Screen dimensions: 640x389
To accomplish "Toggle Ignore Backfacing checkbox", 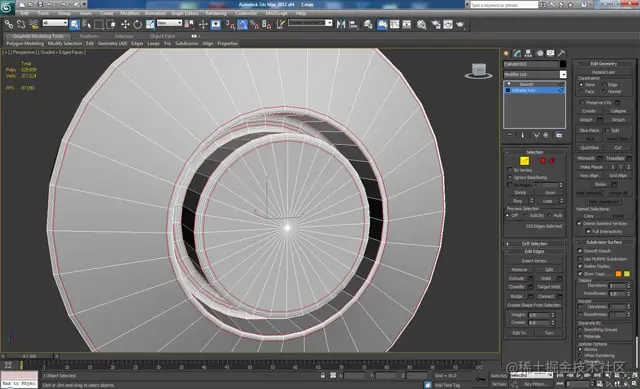I will tap(510, 178).
